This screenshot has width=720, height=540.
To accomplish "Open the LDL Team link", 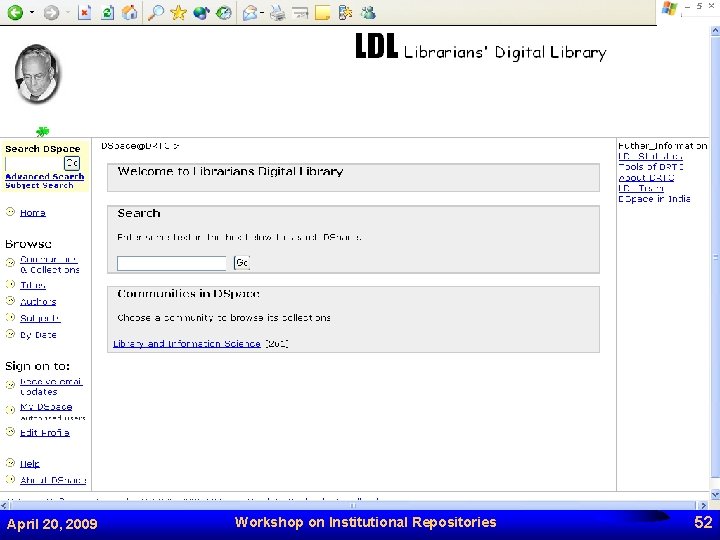I will [641, 188].
